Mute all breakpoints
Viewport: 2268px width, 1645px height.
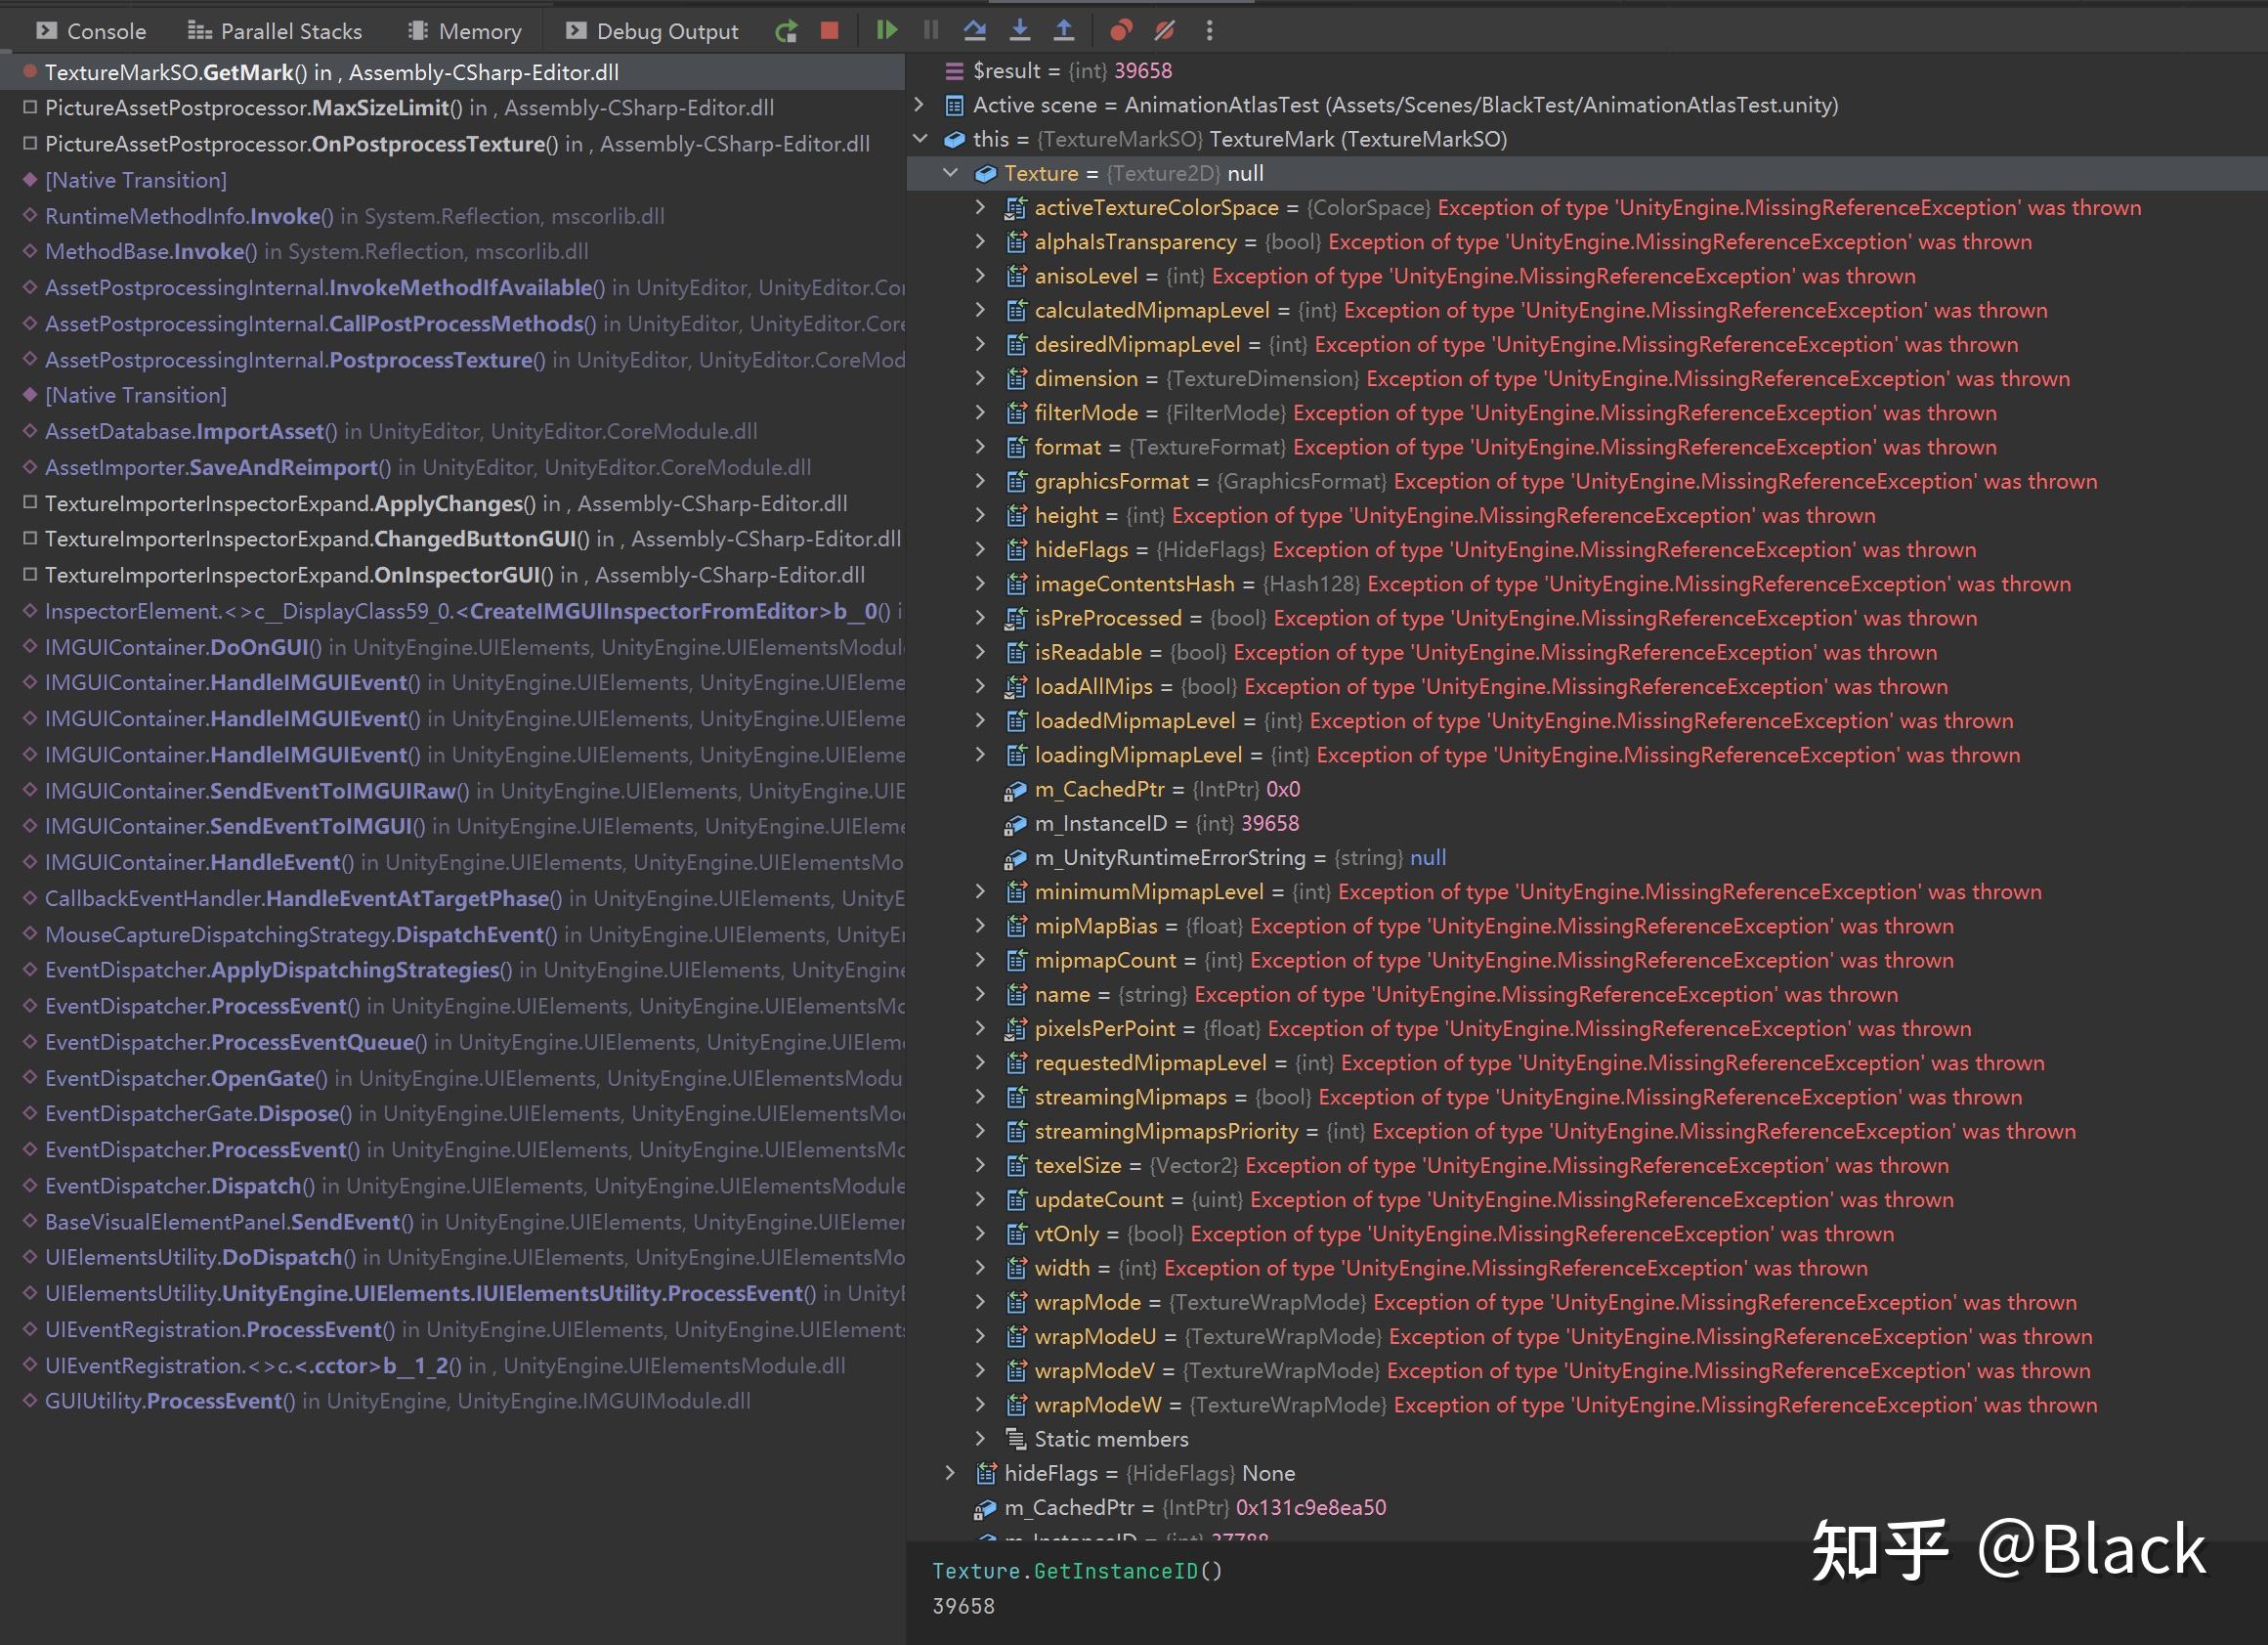(1163, 30)
